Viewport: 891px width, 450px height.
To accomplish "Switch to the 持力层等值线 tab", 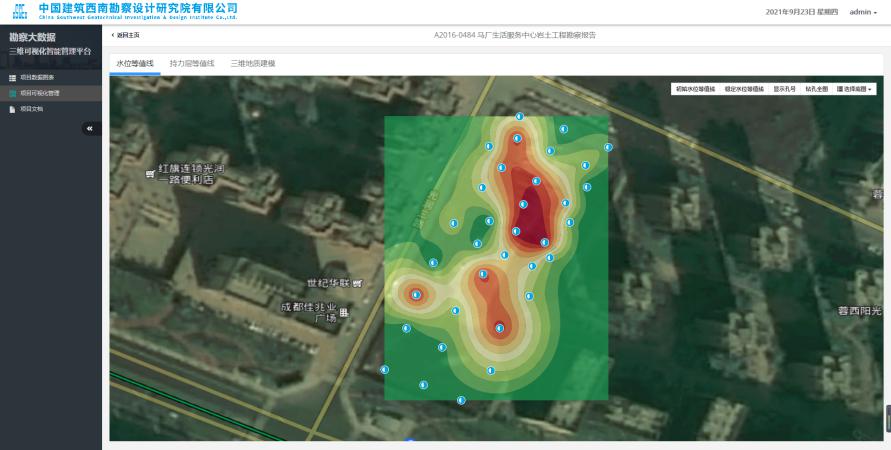I will pyautogui.click(x=192, y=63).
